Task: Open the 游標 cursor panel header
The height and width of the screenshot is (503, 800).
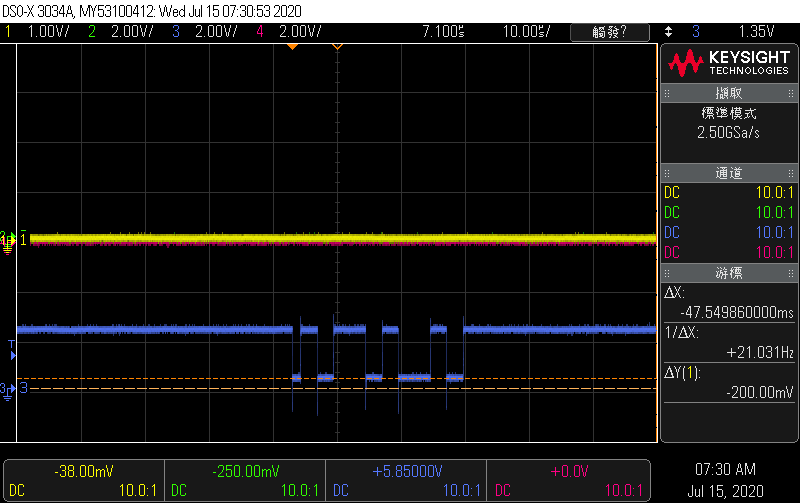Action: [729, 273]
